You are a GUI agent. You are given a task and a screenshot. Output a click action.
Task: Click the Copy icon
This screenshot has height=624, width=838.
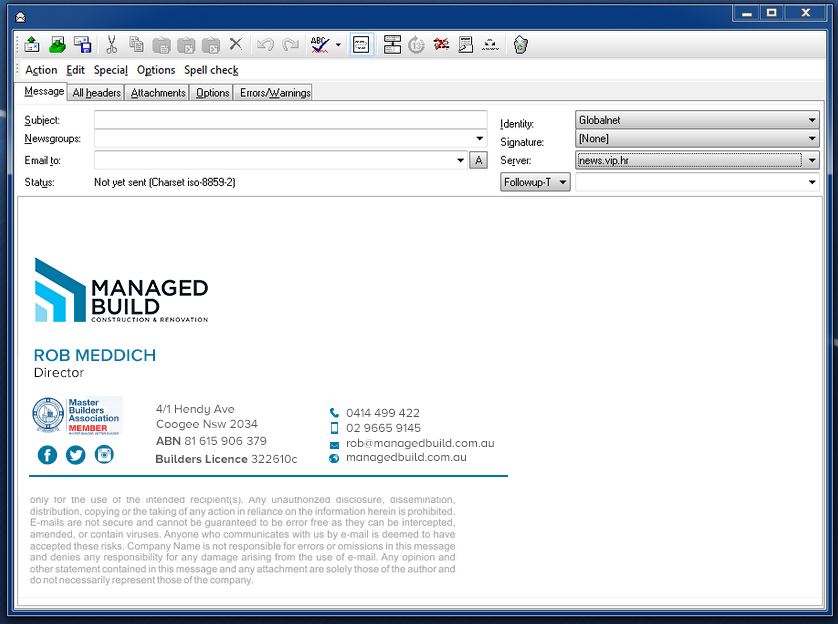pos(137,45)
